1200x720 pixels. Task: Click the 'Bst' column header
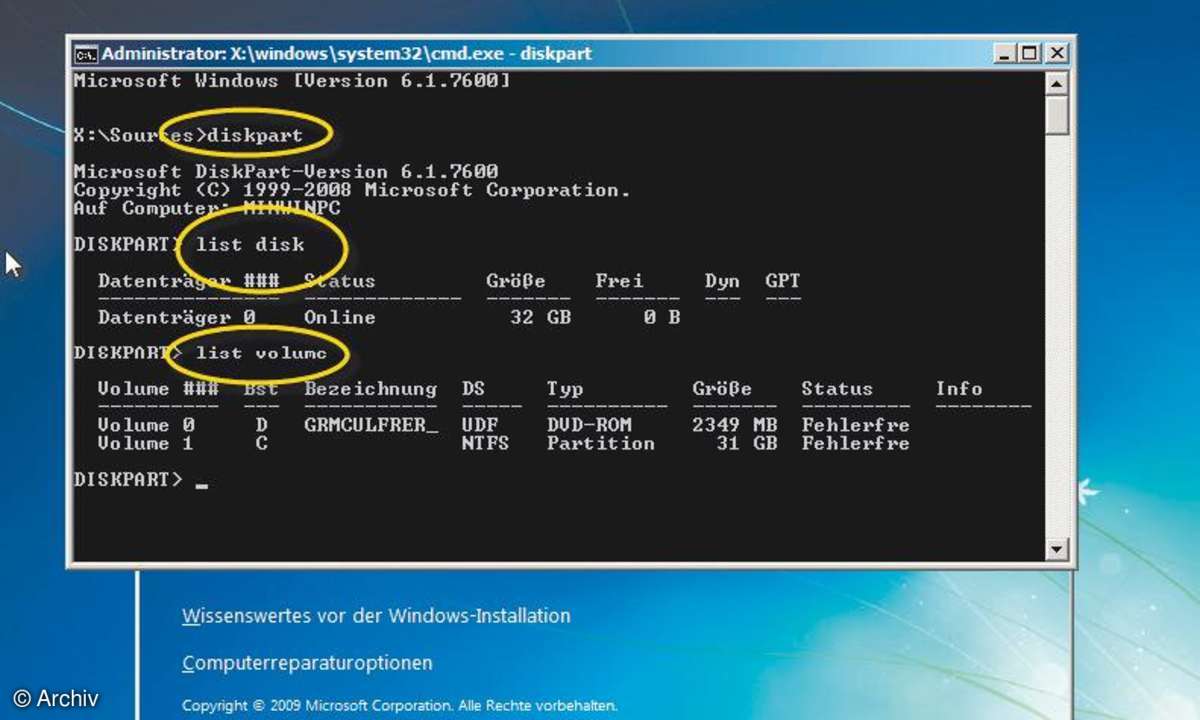point(262,389)
